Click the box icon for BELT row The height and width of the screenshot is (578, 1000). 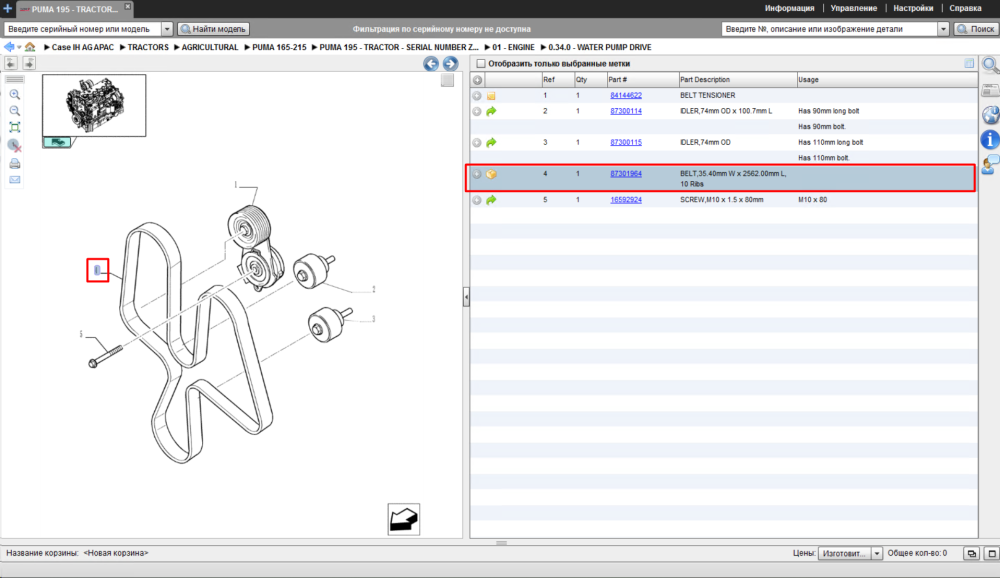491,174
